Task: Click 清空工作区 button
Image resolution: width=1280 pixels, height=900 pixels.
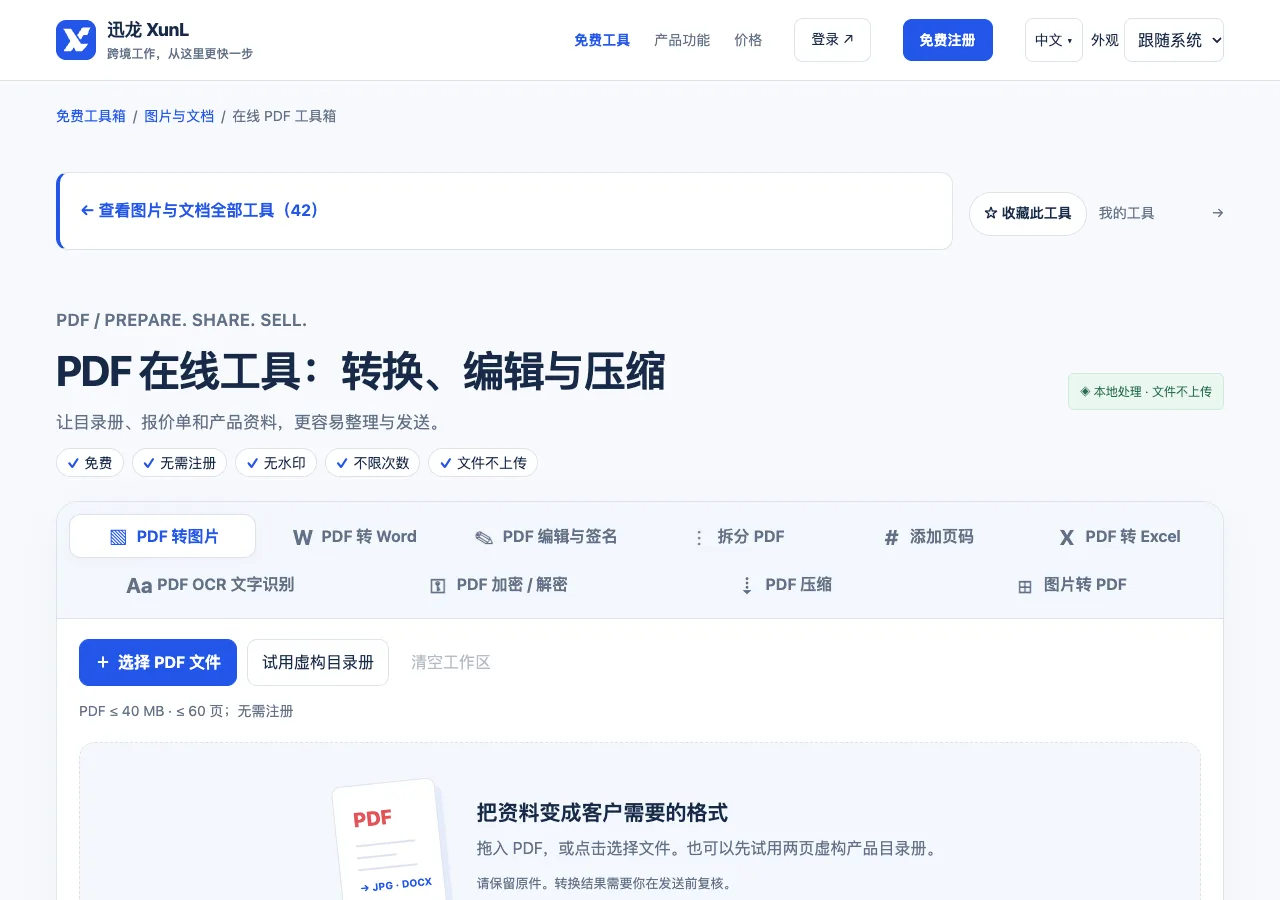Action: point(451,663)
